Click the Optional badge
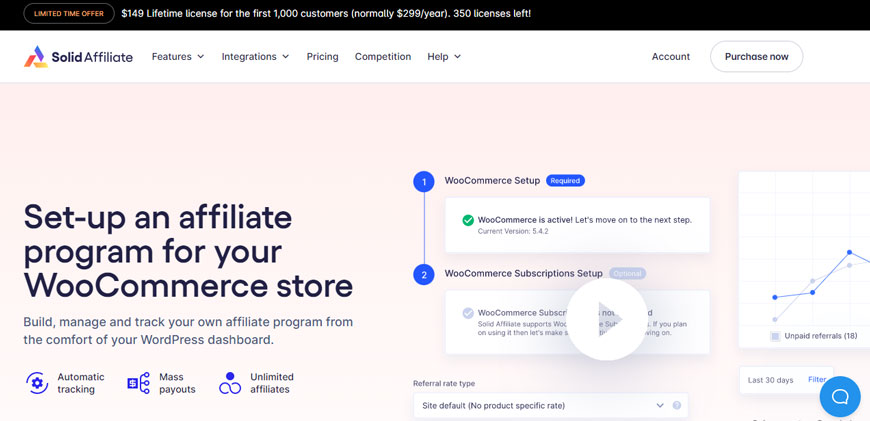 pyautogui.click(x=628, y=273)
